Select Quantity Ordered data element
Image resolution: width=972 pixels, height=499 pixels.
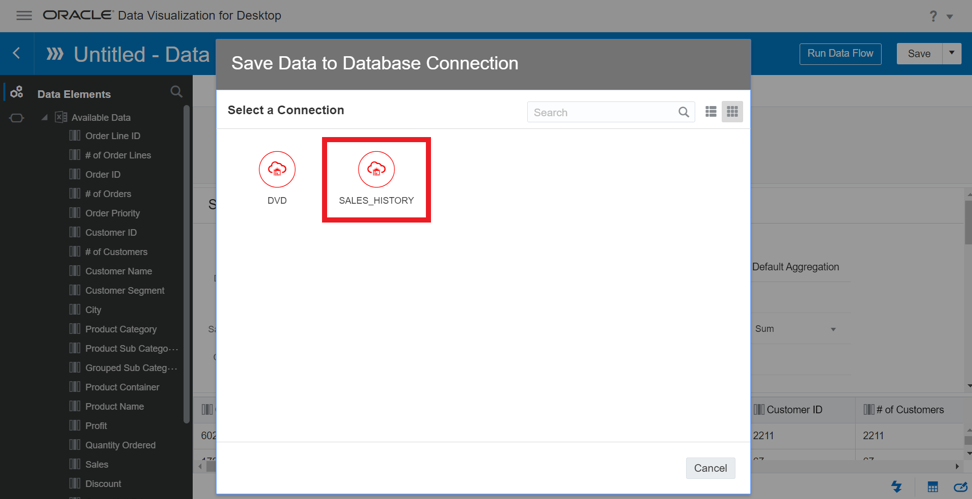(120, 444)
